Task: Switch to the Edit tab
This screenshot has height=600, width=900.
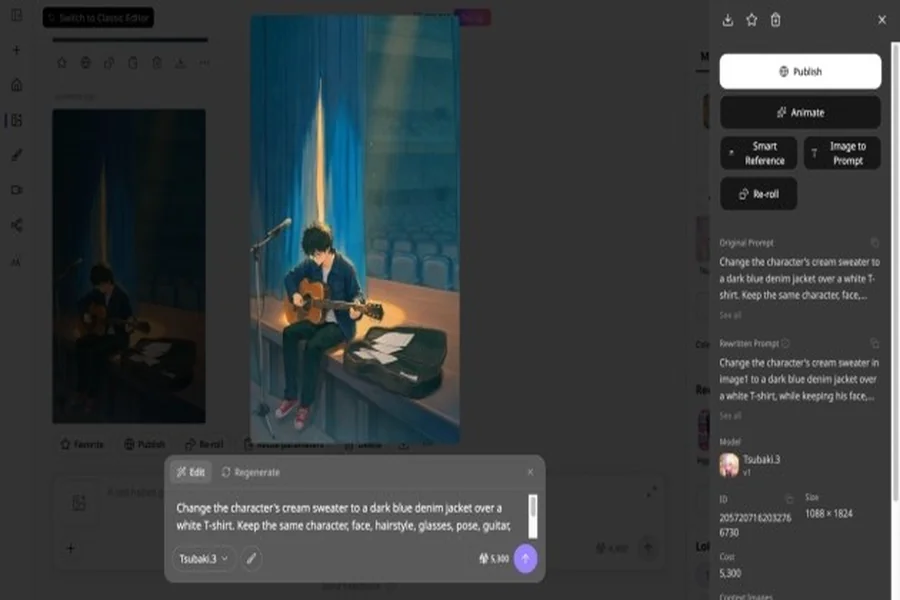Action: coord(191,472)
